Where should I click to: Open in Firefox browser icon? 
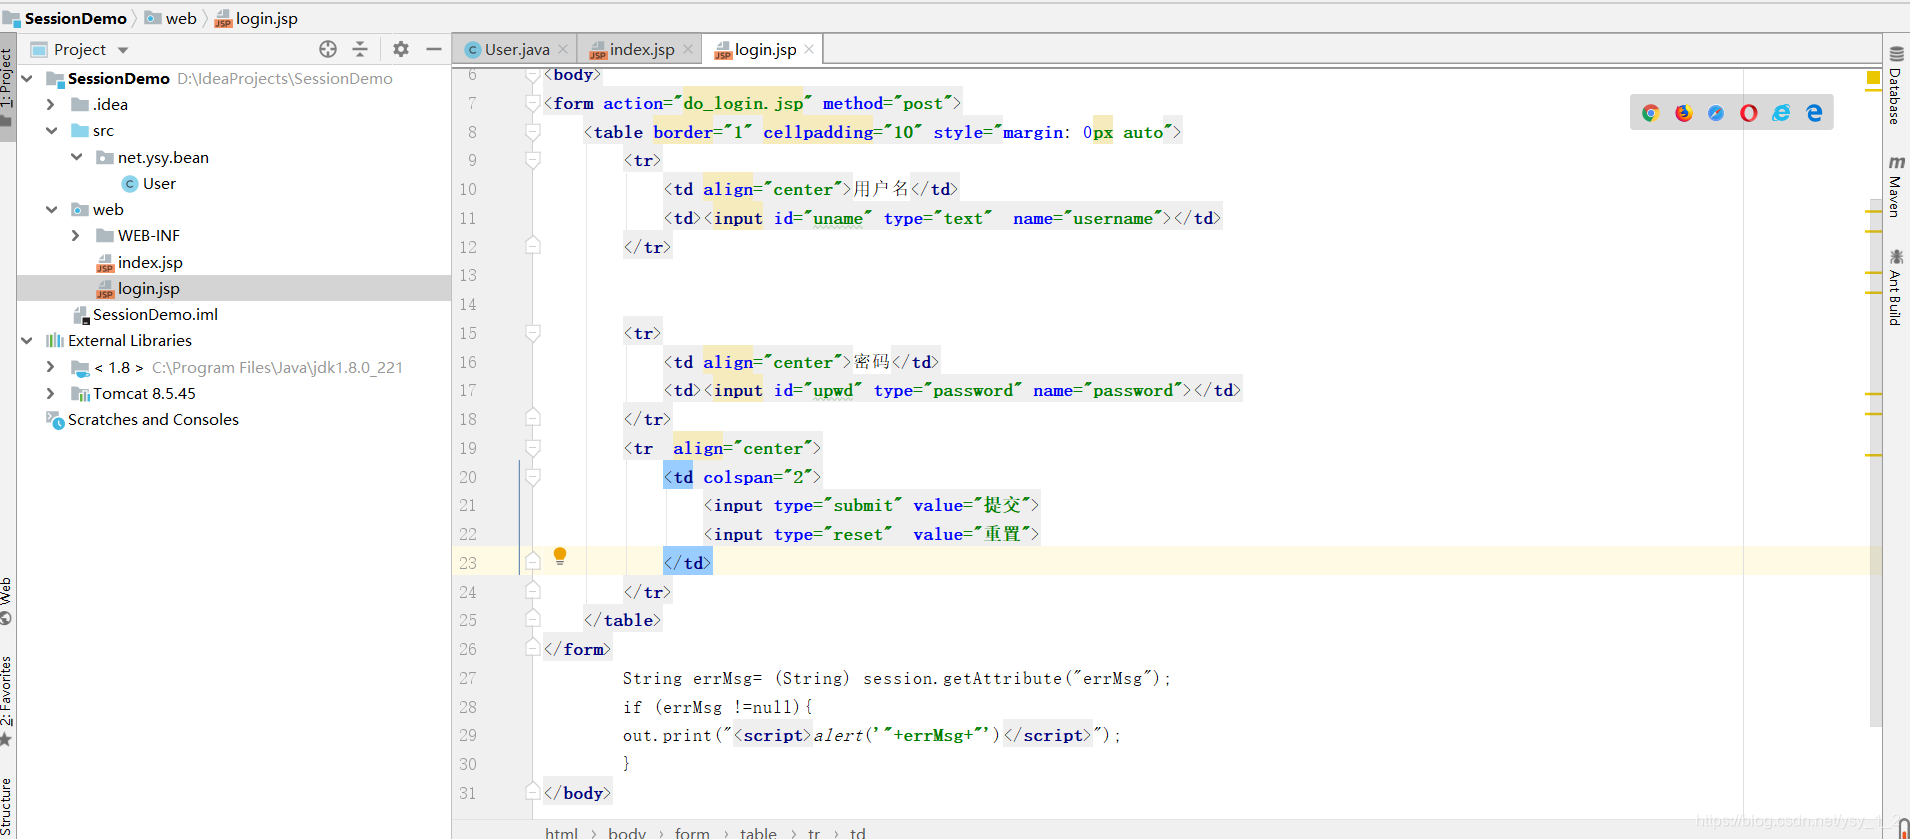1684,113
